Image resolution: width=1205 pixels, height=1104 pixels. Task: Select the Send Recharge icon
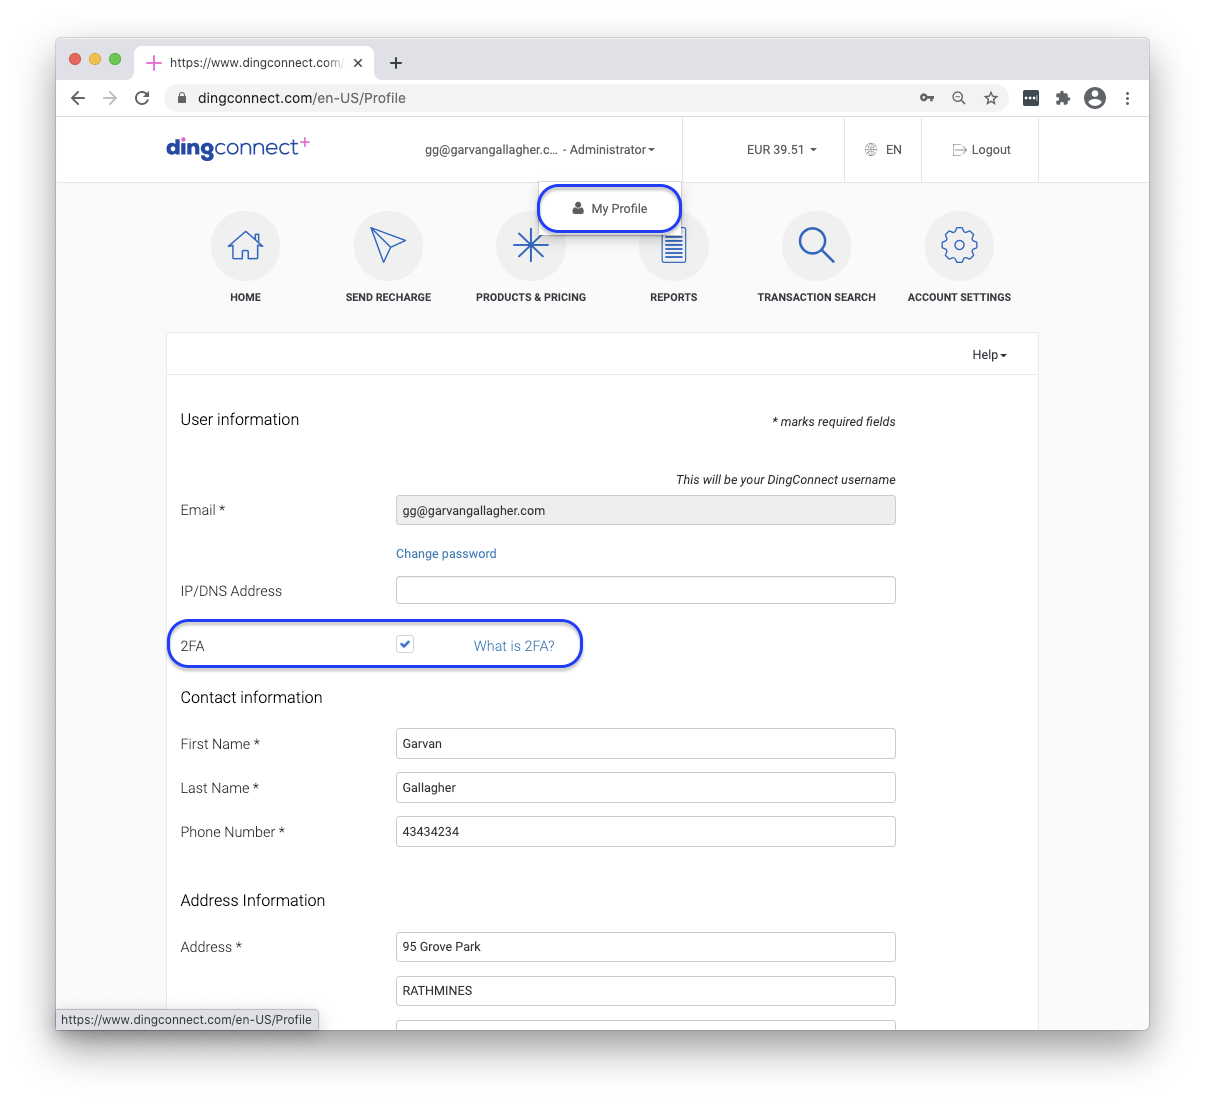388,245
